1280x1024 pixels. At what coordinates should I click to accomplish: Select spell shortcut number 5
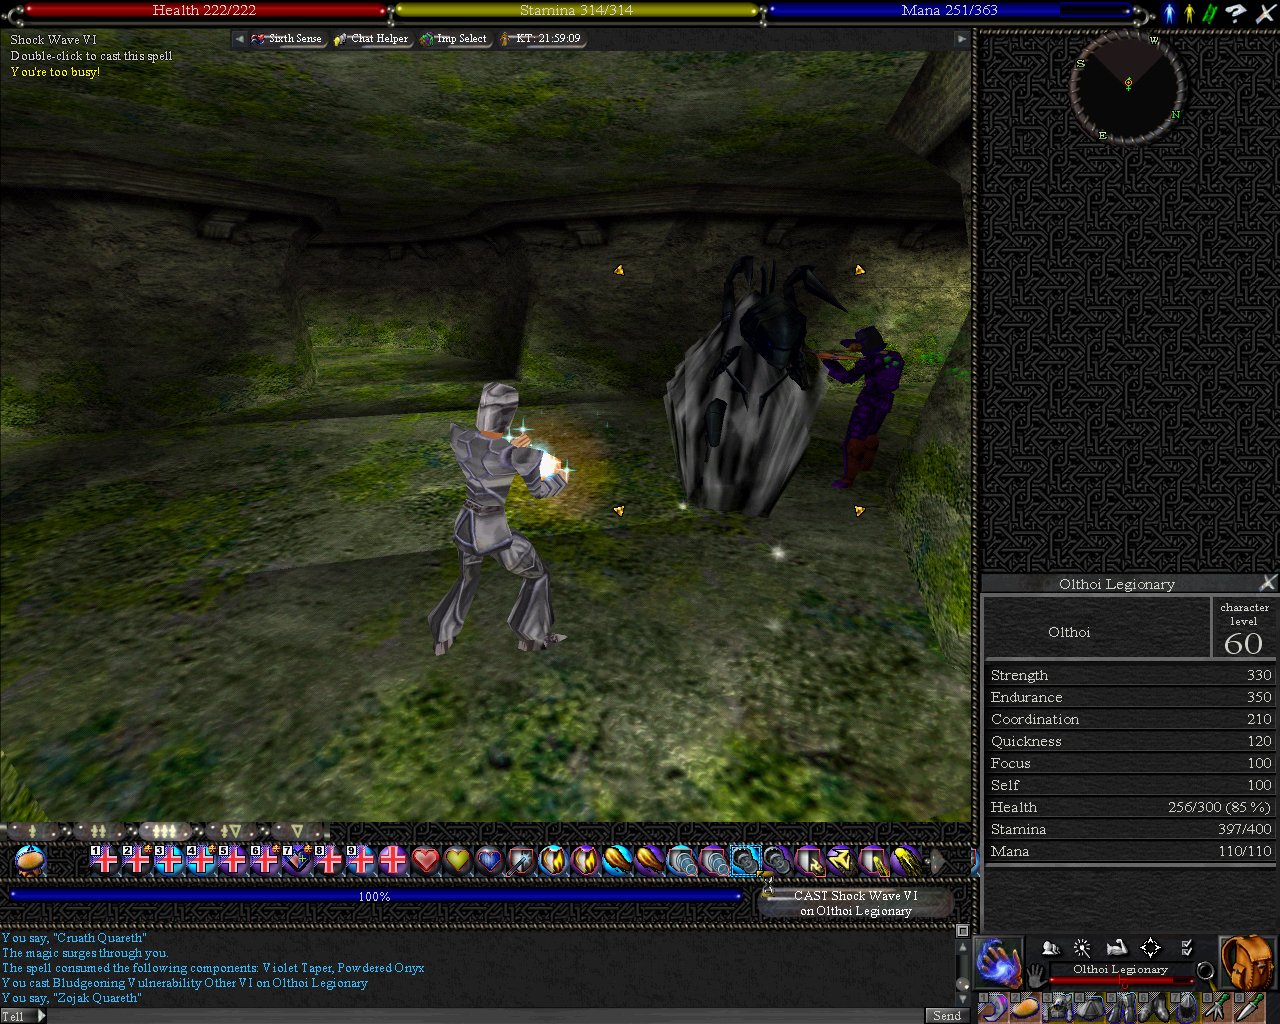coord(233,859)
